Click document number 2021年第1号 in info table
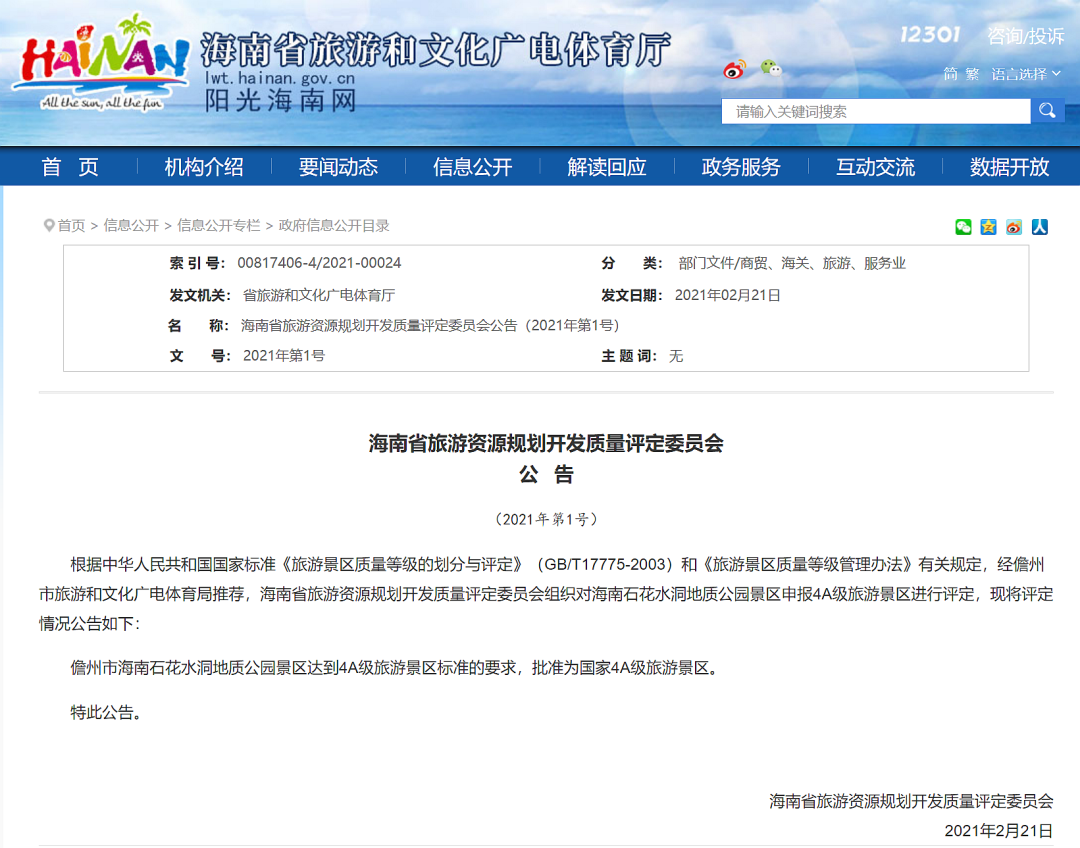 coord(284,355)
